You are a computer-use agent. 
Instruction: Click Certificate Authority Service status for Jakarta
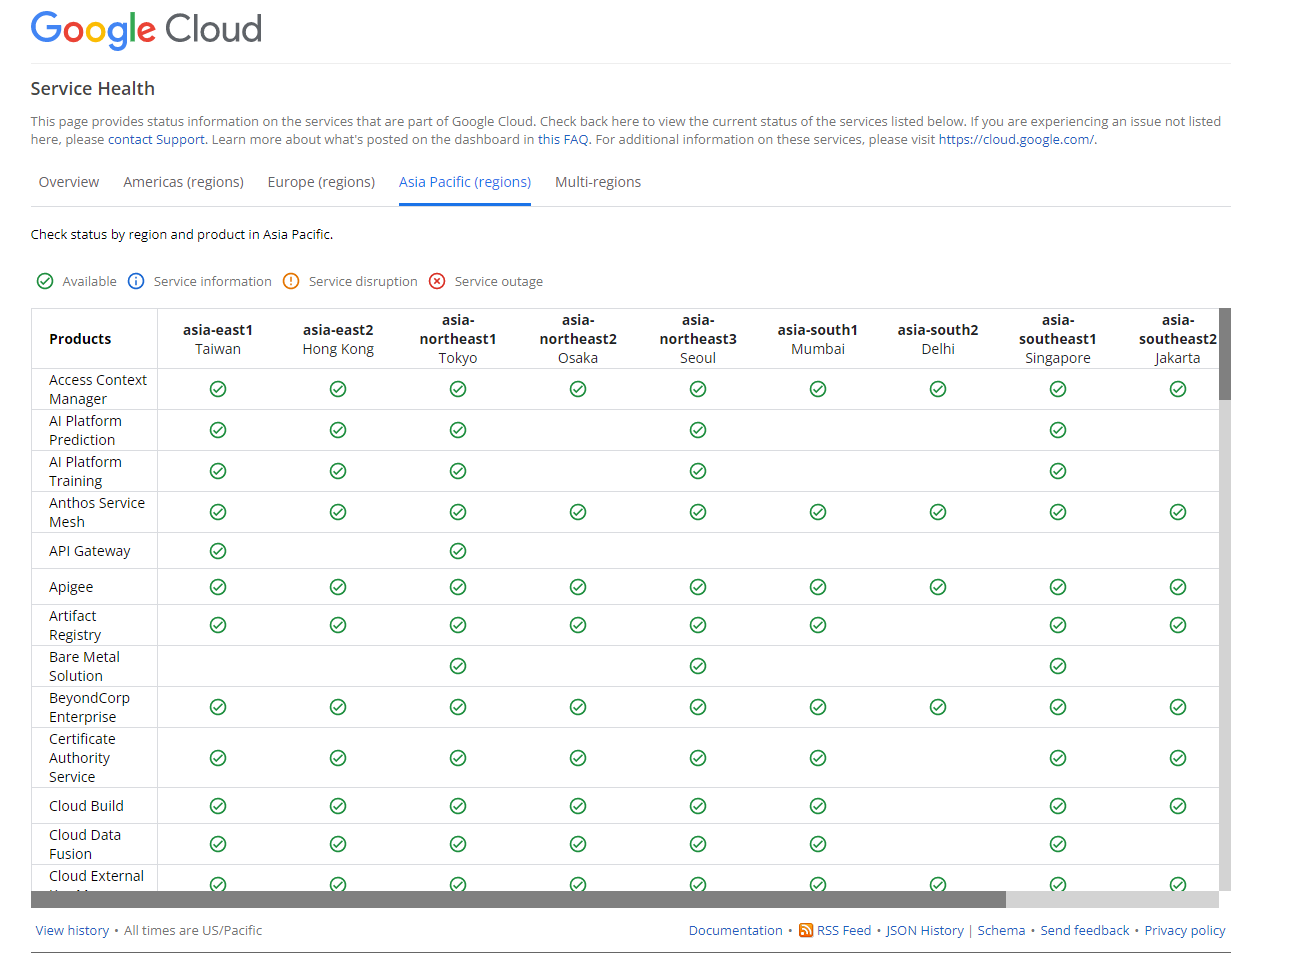coord(1178,758)
